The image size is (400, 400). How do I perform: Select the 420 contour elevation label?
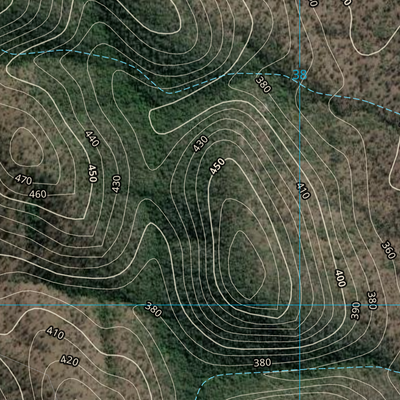(70, 361)
